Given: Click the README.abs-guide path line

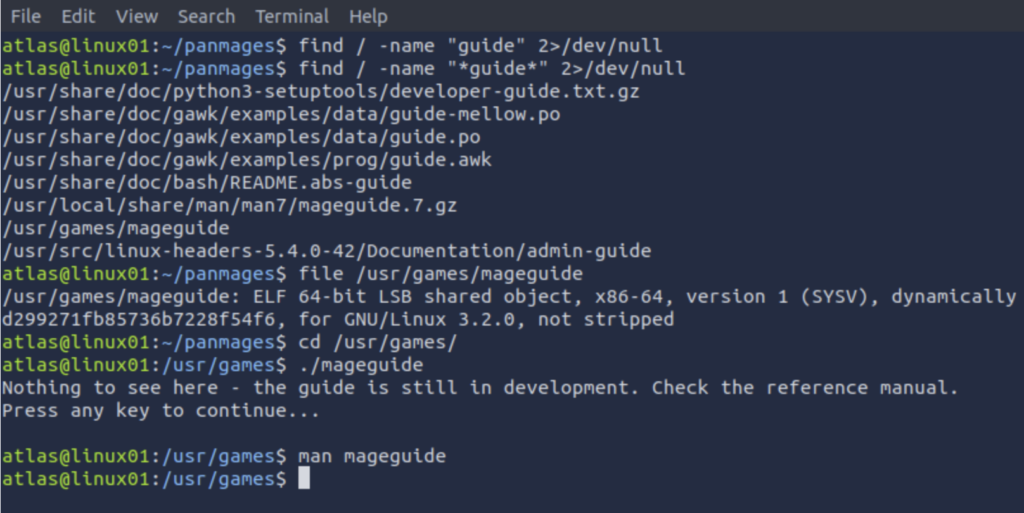Looking at the screenshot, I should coord(207,183).
